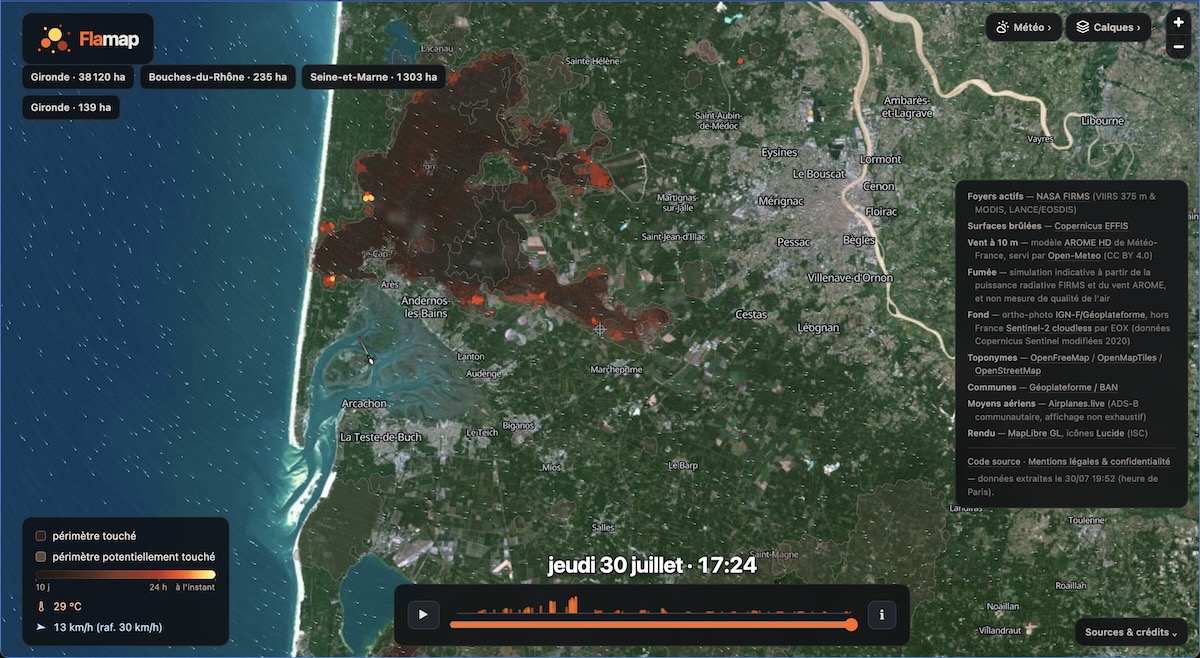Click the orange timeline slider handle
The width and height of the screenshot is (1200, 658).
[x=851, y=625]
